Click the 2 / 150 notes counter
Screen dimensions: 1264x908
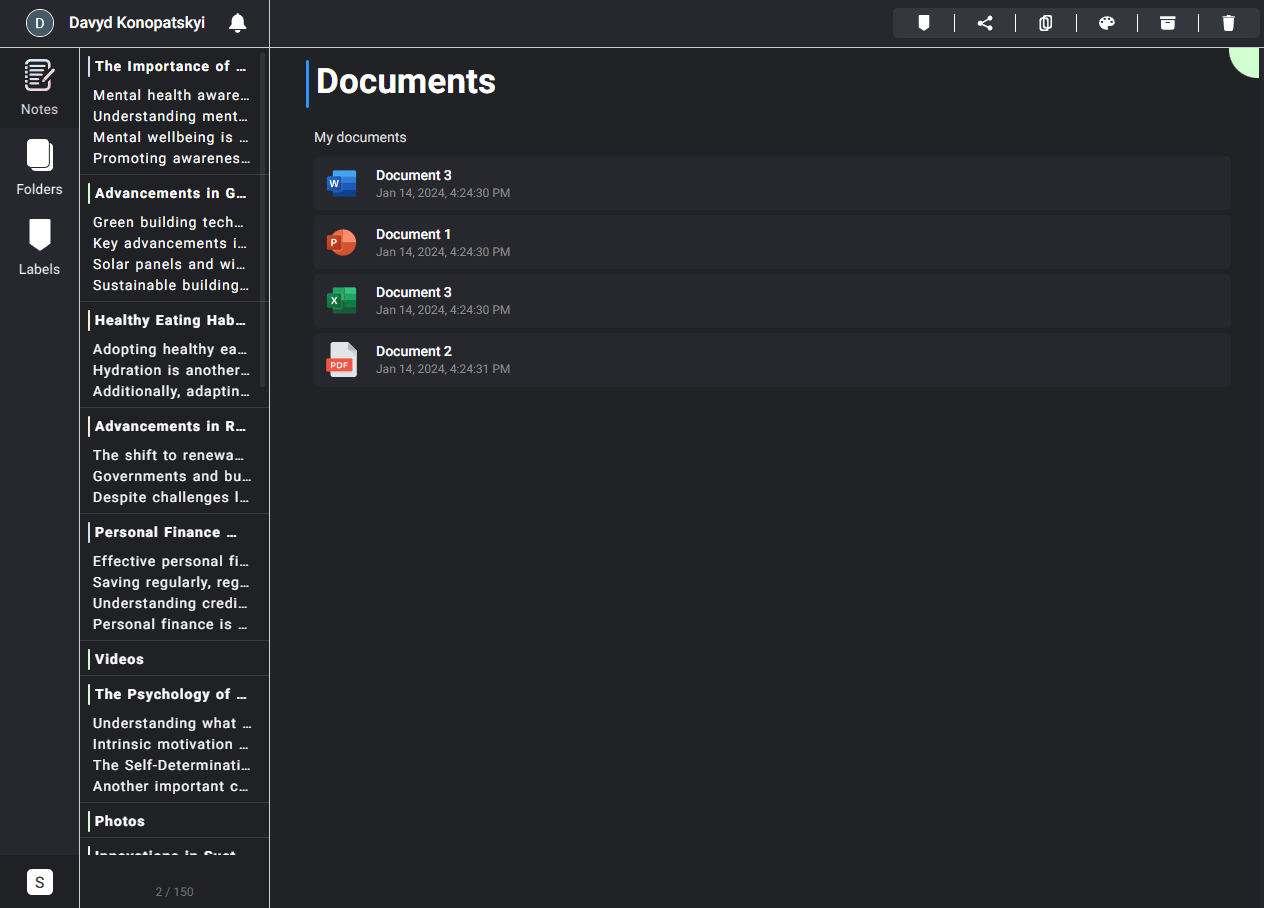(174, 891)
